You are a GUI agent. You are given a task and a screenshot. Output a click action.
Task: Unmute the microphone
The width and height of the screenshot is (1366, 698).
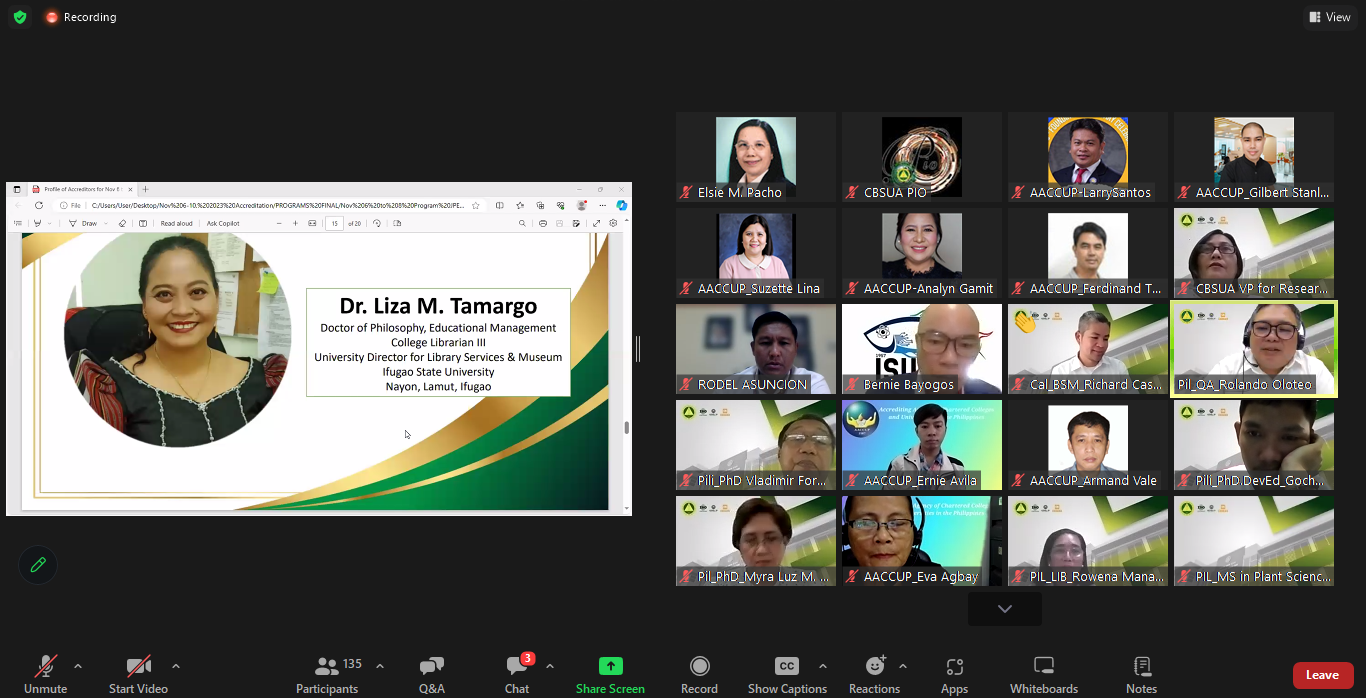pos(46,675)
